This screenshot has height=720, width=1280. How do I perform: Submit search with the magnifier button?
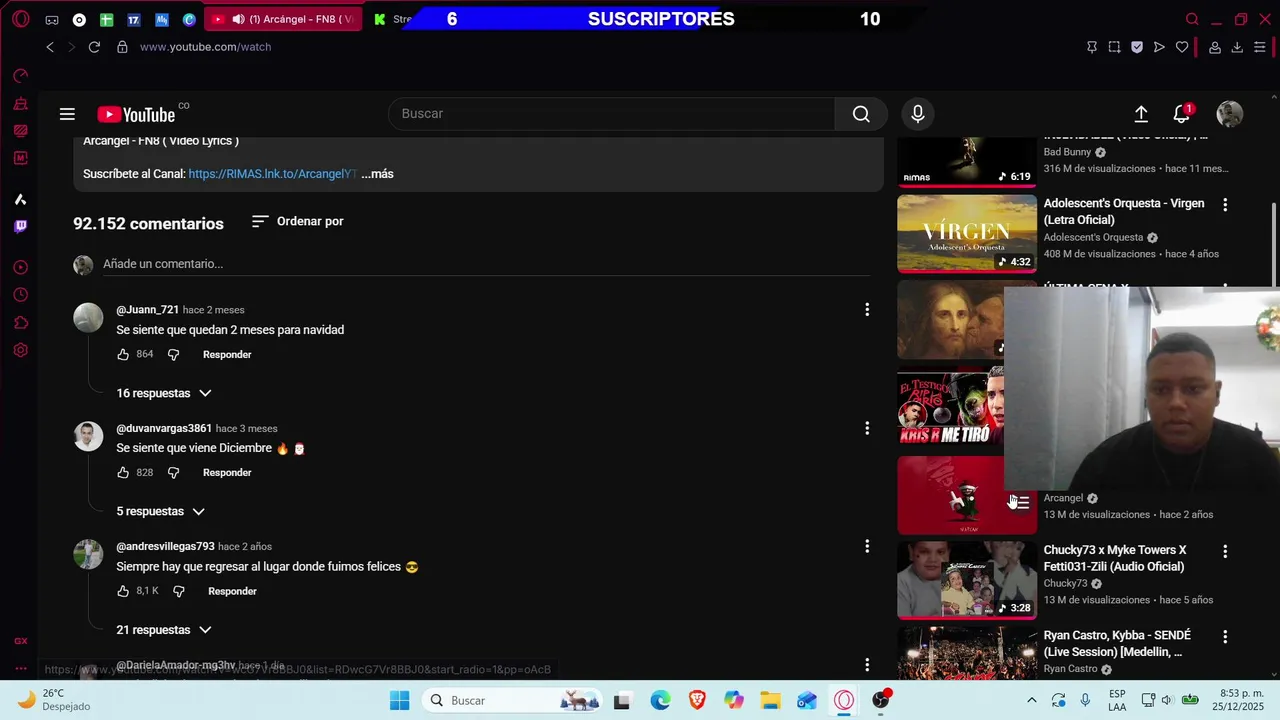[x=861, y=114]
